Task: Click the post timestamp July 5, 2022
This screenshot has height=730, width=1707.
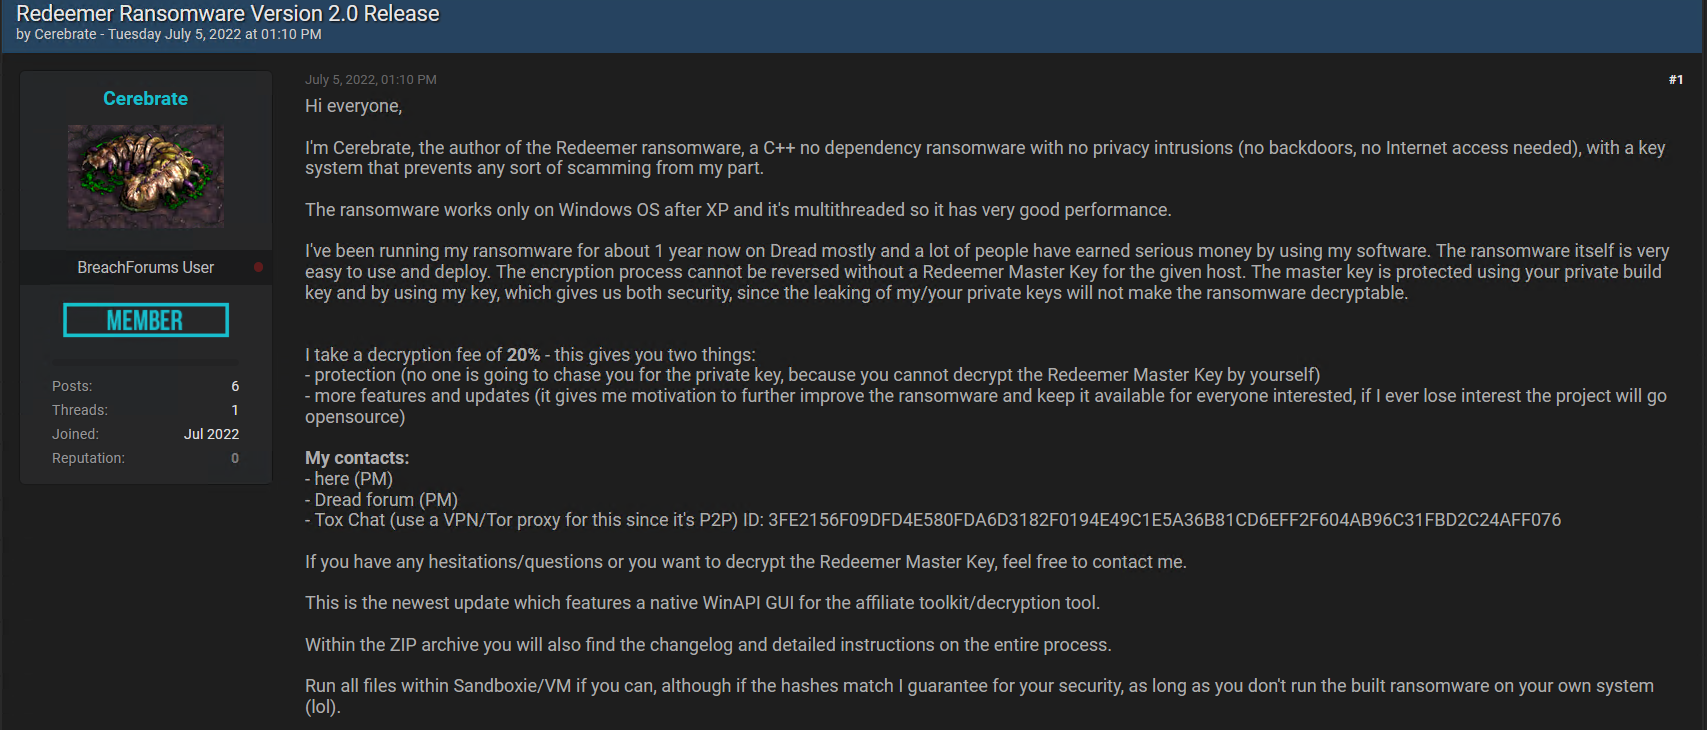Action: tap(371, 79)
